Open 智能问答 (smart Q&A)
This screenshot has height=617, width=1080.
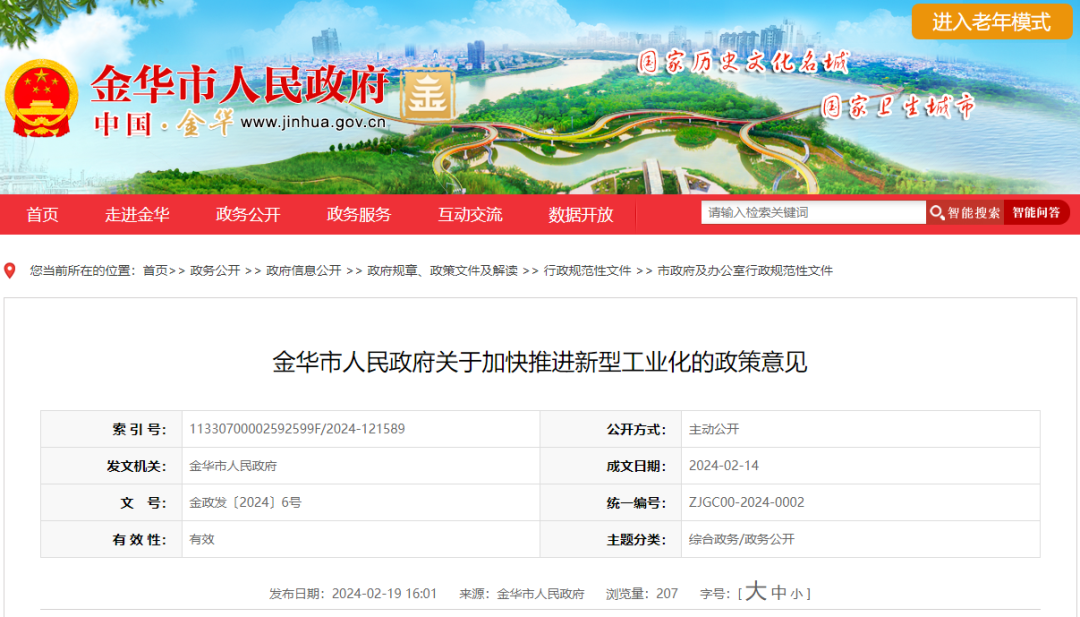pyautogui.click(x=1037, y=212)
